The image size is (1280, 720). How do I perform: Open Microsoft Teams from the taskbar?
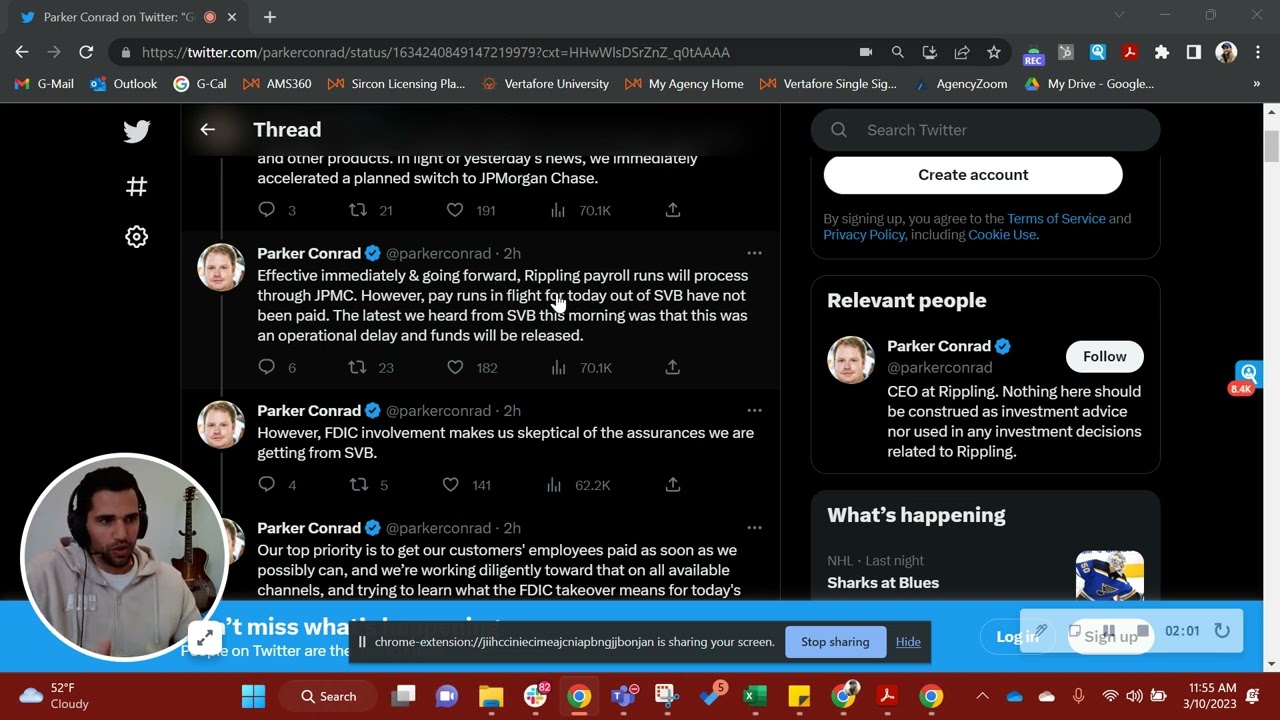(x=623, y=696)
